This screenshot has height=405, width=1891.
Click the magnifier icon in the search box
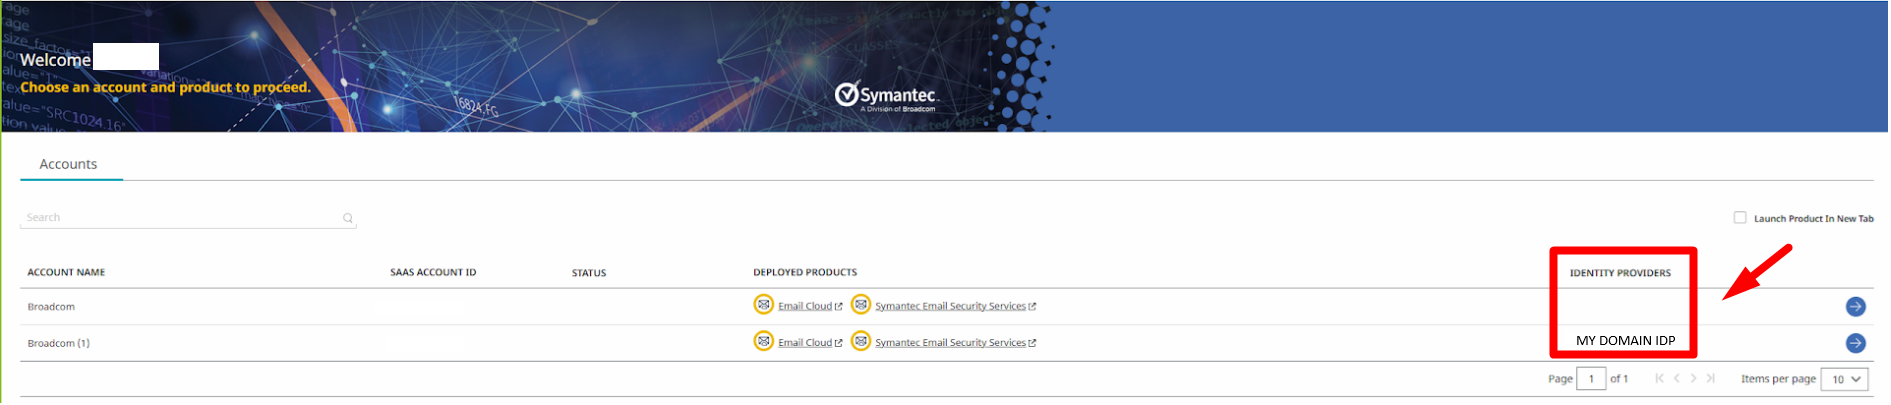click(348, 218)
